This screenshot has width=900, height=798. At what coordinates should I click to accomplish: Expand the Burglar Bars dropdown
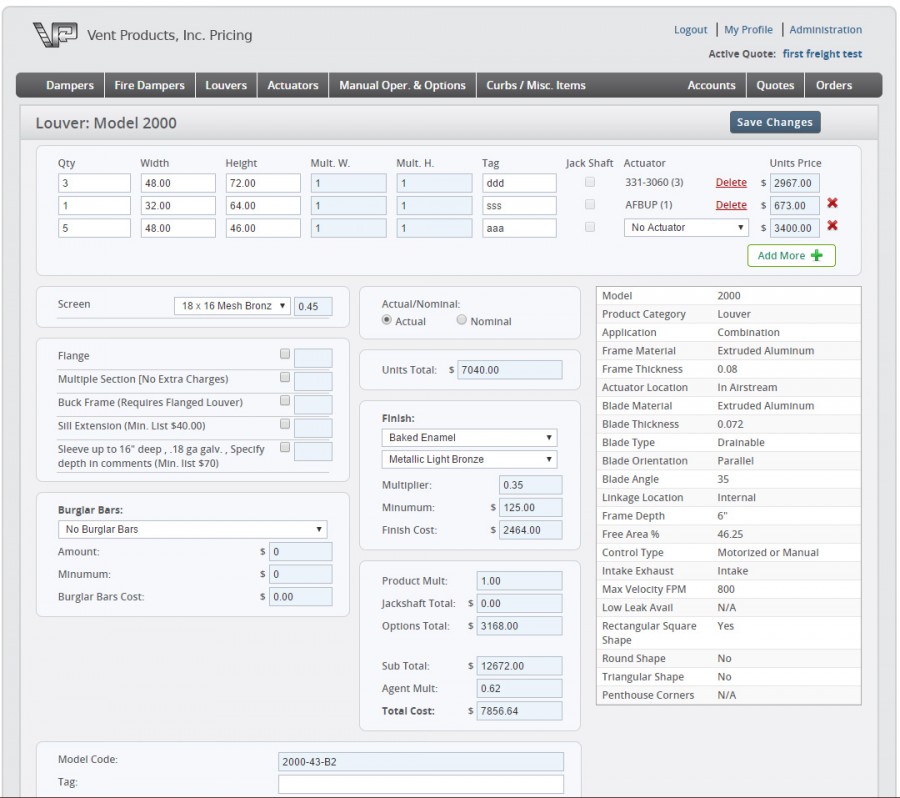pos(192,529)
